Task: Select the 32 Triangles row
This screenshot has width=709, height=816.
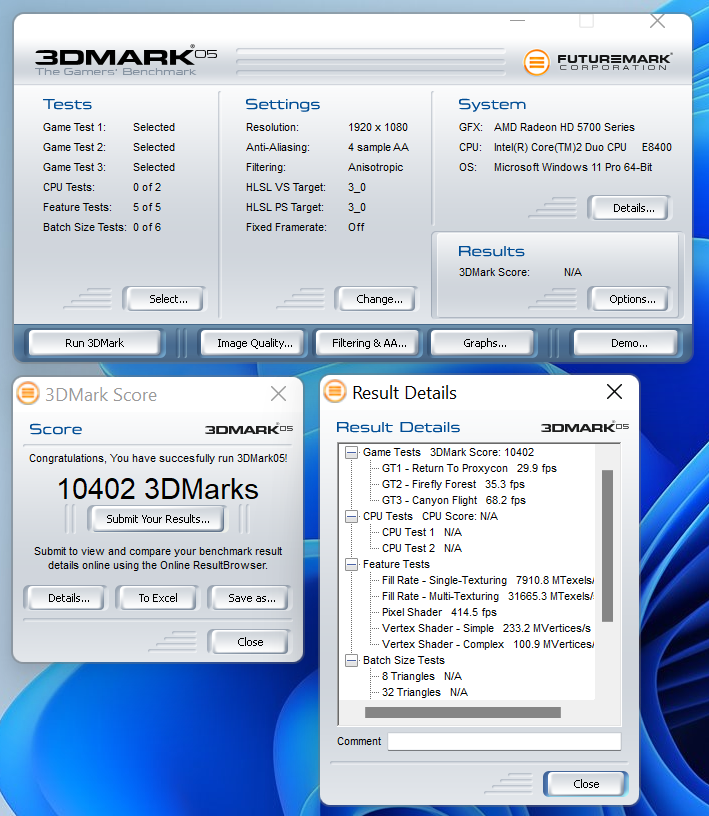Action: tap(425, 693)
